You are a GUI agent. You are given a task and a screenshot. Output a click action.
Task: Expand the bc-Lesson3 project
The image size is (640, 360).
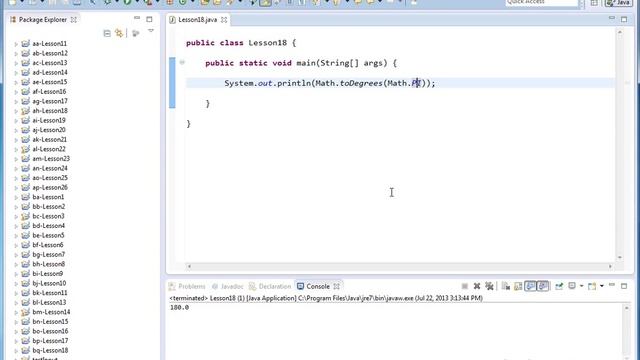click(x=16, y=216)
